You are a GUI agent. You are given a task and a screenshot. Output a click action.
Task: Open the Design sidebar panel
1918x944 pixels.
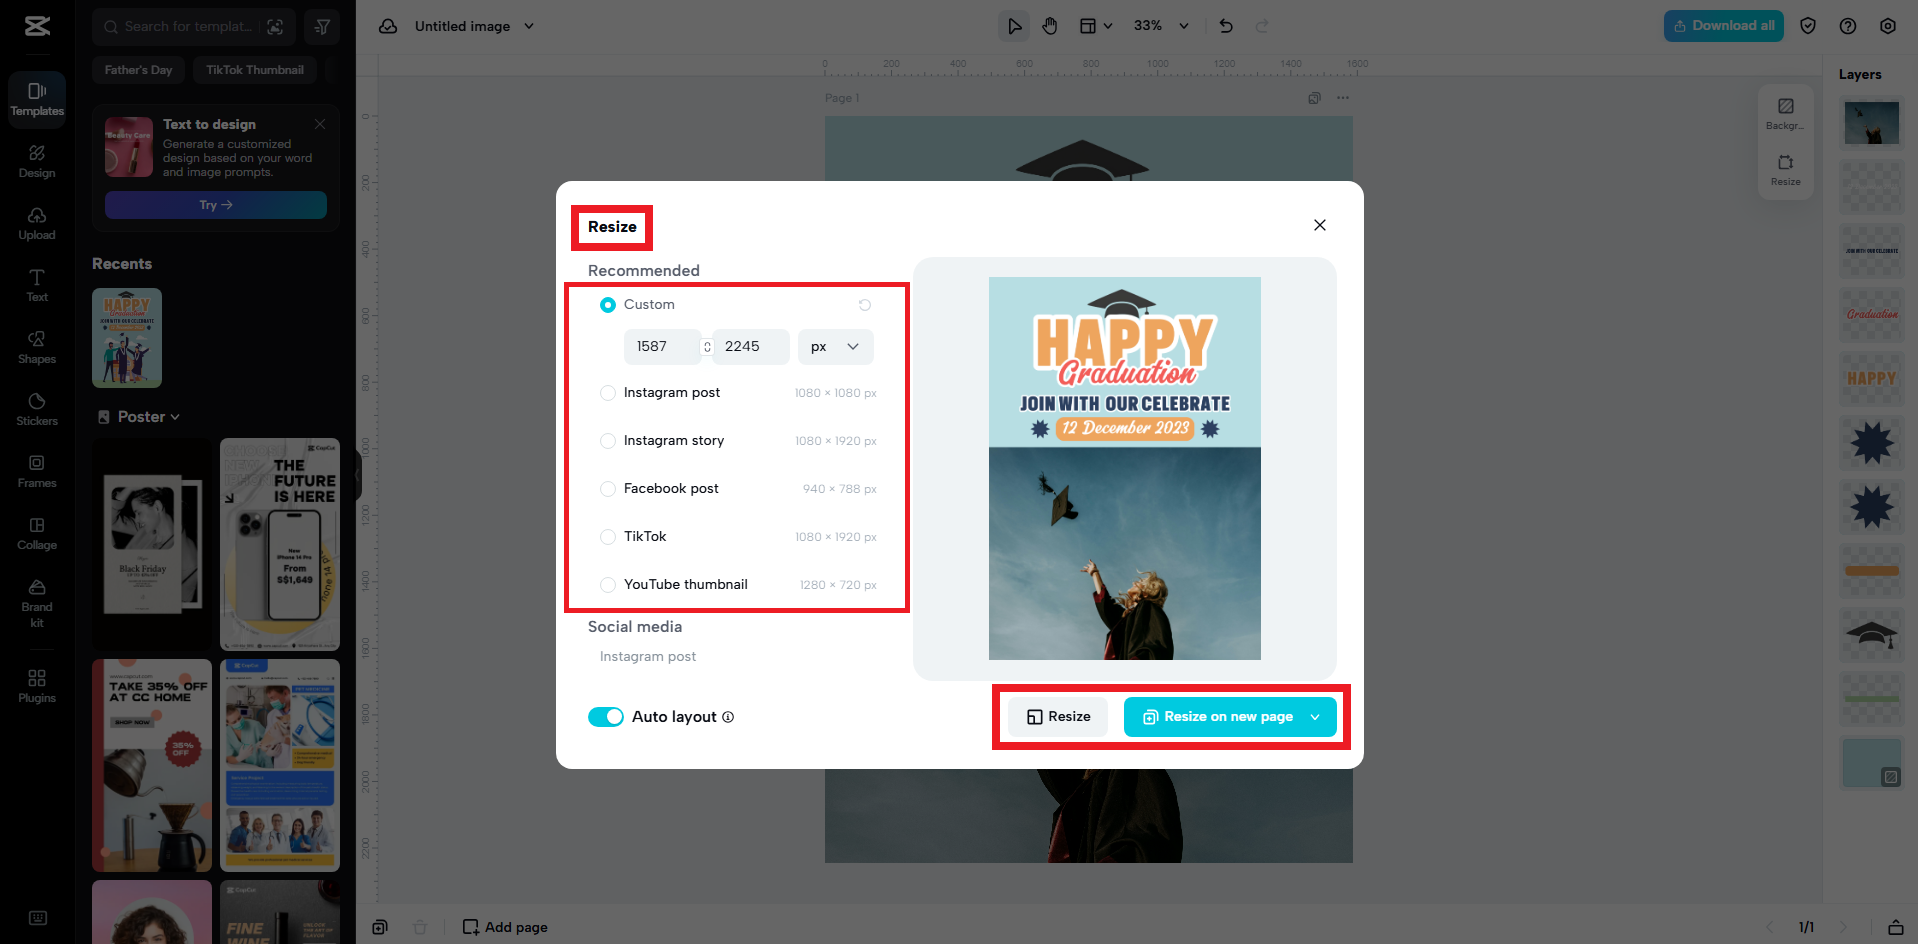[37, 162]
